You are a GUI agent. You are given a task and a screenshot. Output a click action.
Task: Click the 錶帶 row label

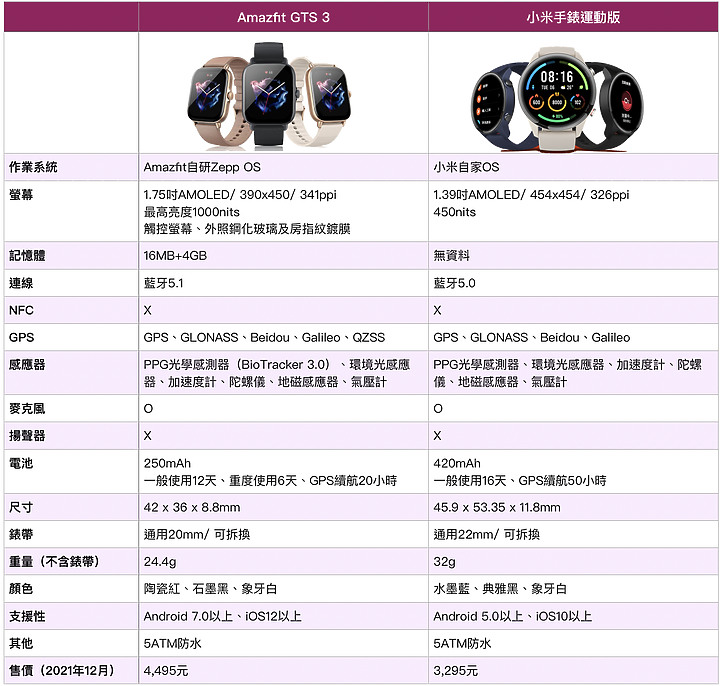click(x=21, y=534)
